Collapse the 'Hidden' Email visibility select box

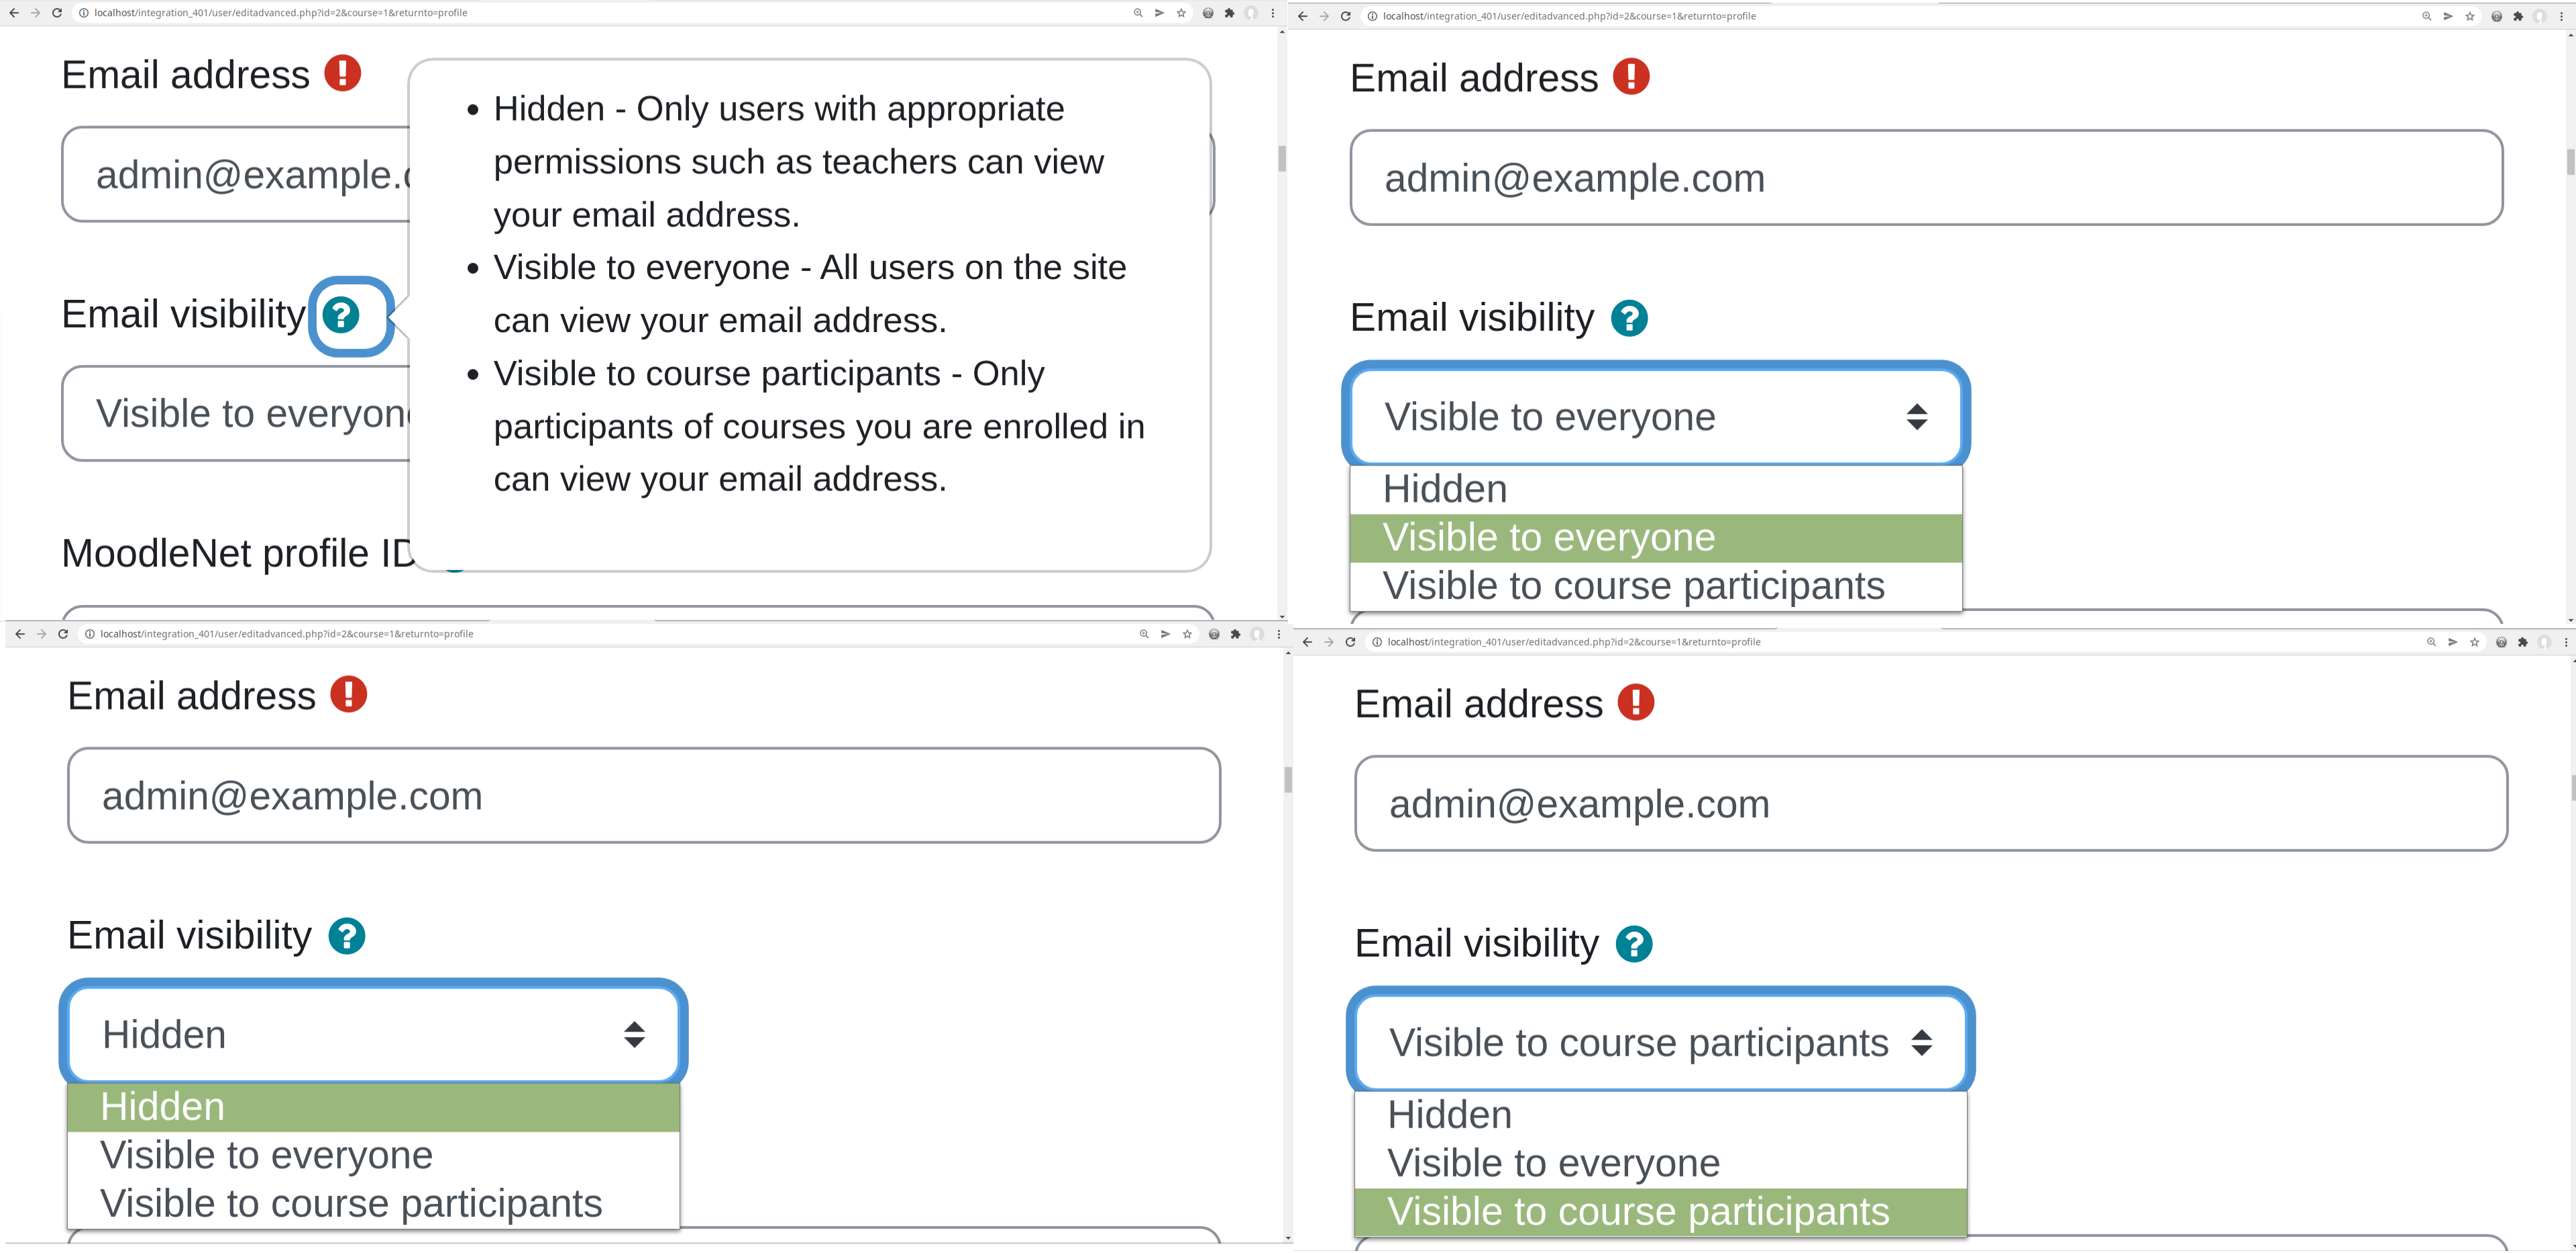[x=374, y=1034]
